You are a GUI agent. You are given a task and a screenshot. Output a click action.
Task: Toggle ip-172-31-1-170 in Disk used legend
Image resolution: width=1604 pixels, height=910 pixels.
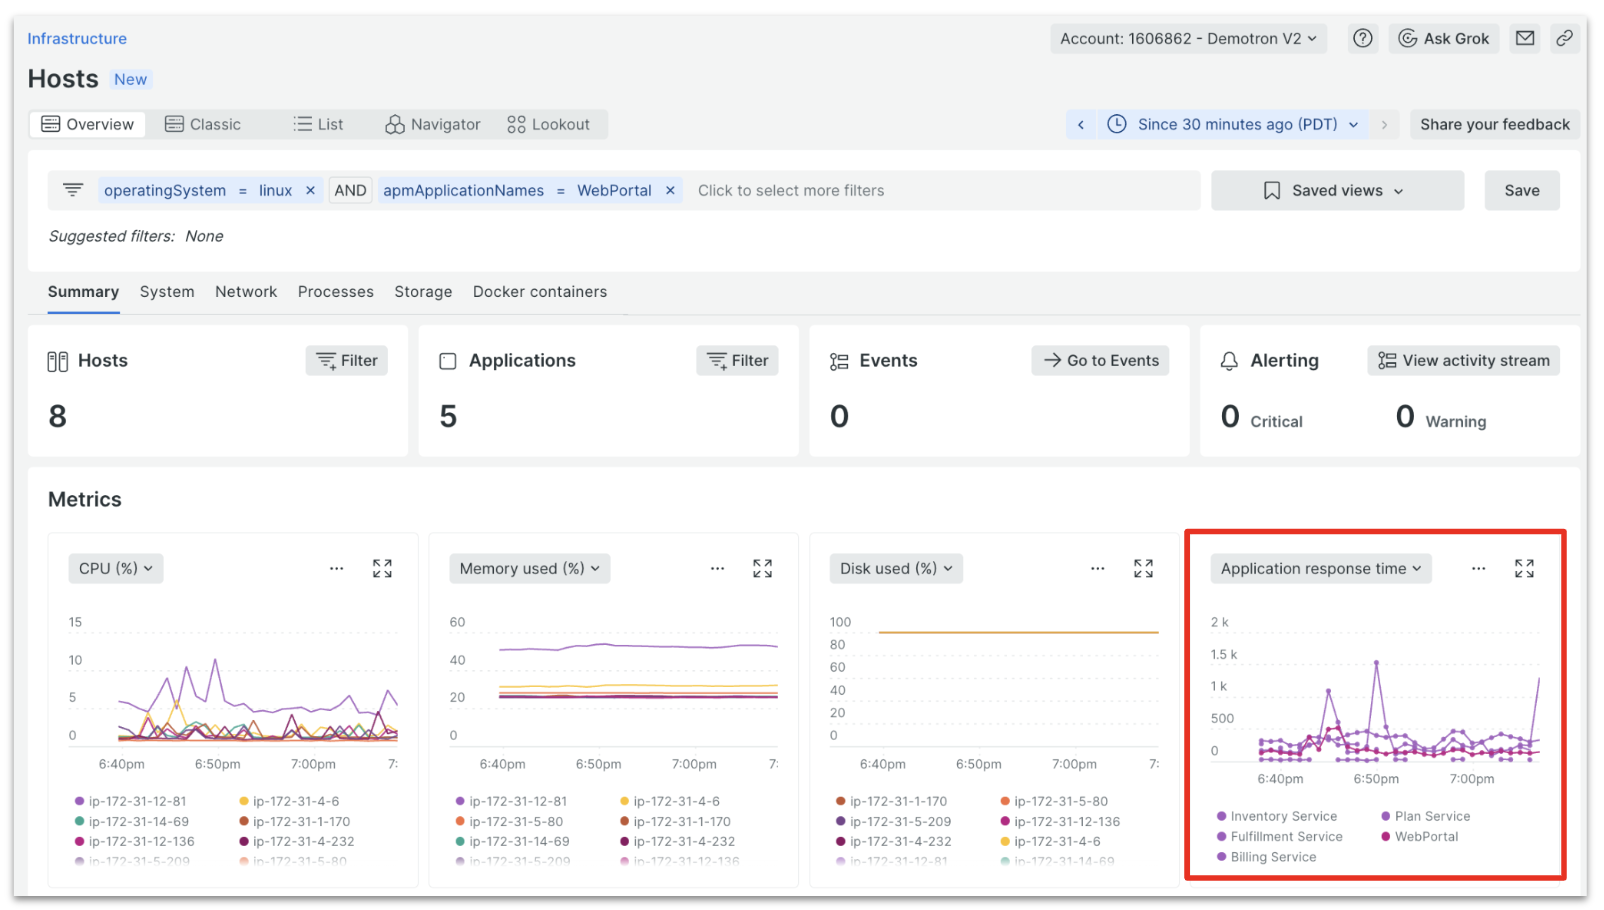click(x=892, y=801)
